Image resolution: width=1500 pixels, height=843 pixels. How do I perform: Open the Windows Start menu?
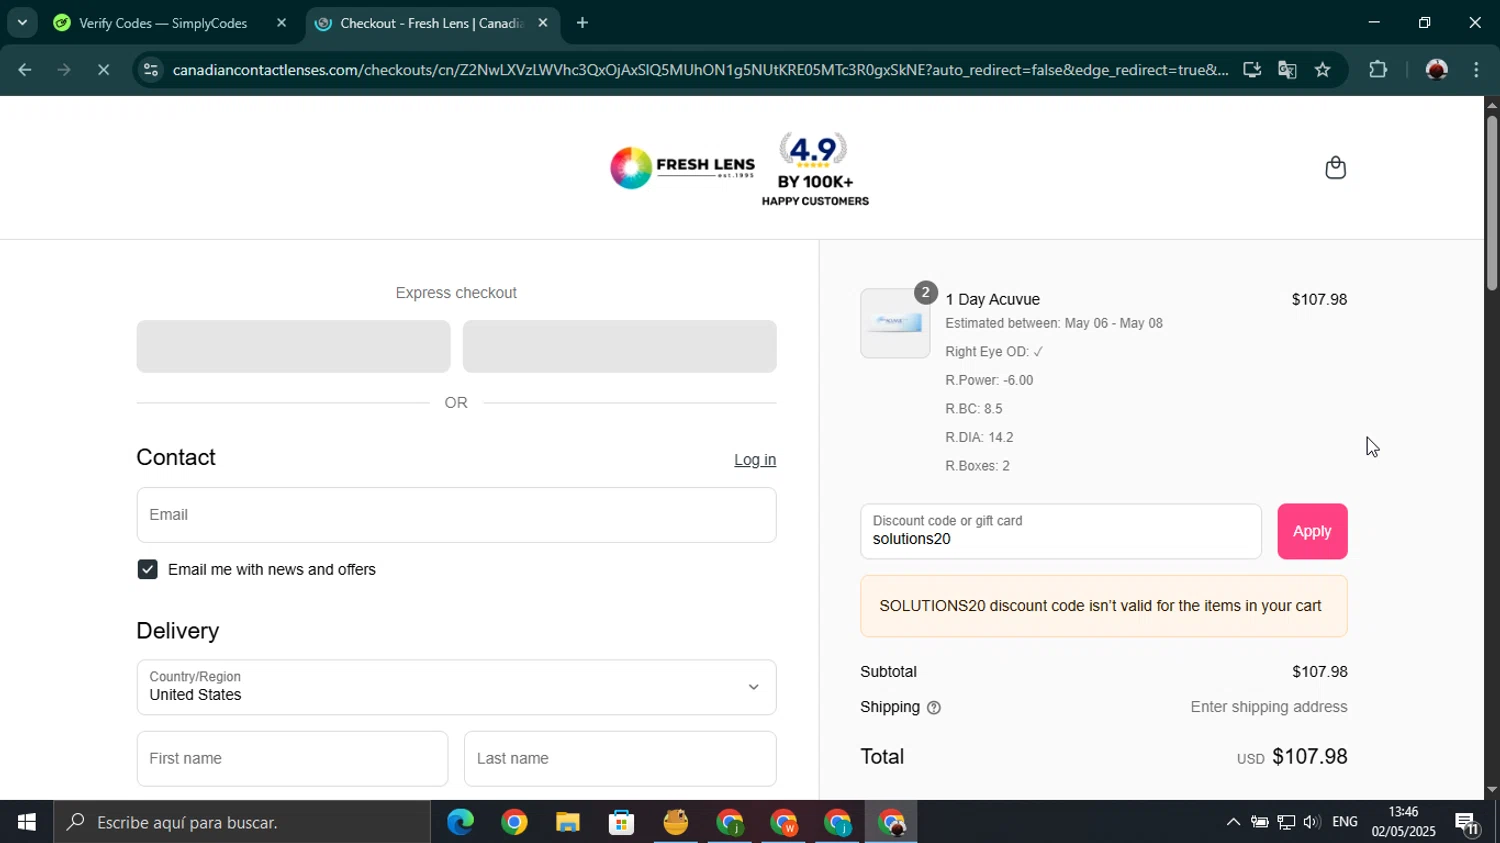click(27, 822)
